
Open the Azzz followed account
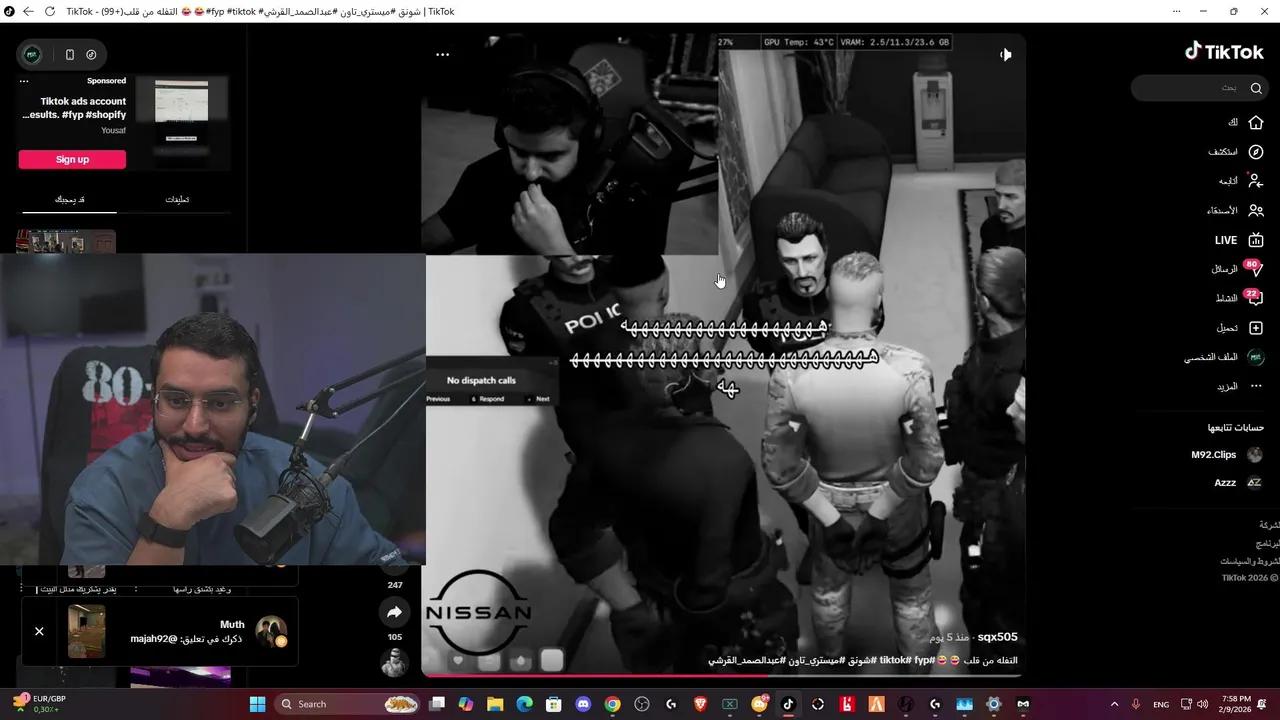click(1239, 483)
